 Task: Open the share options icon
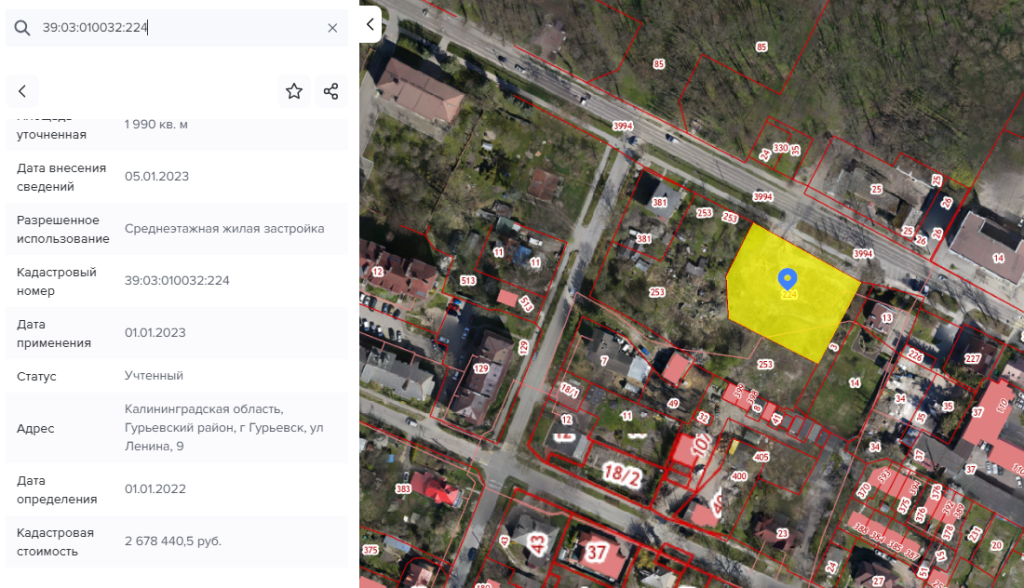[331, 92]
